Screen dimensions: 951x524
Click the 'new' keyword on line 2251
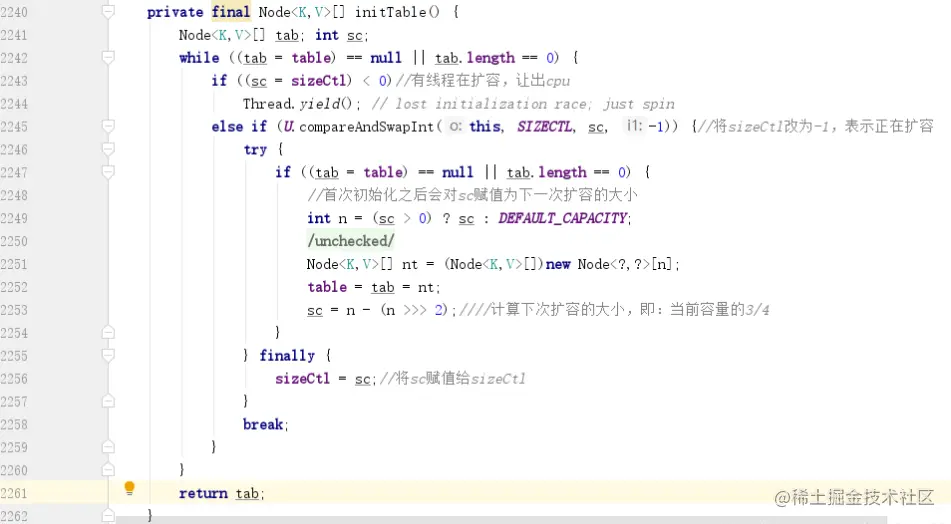coord(558,264)
